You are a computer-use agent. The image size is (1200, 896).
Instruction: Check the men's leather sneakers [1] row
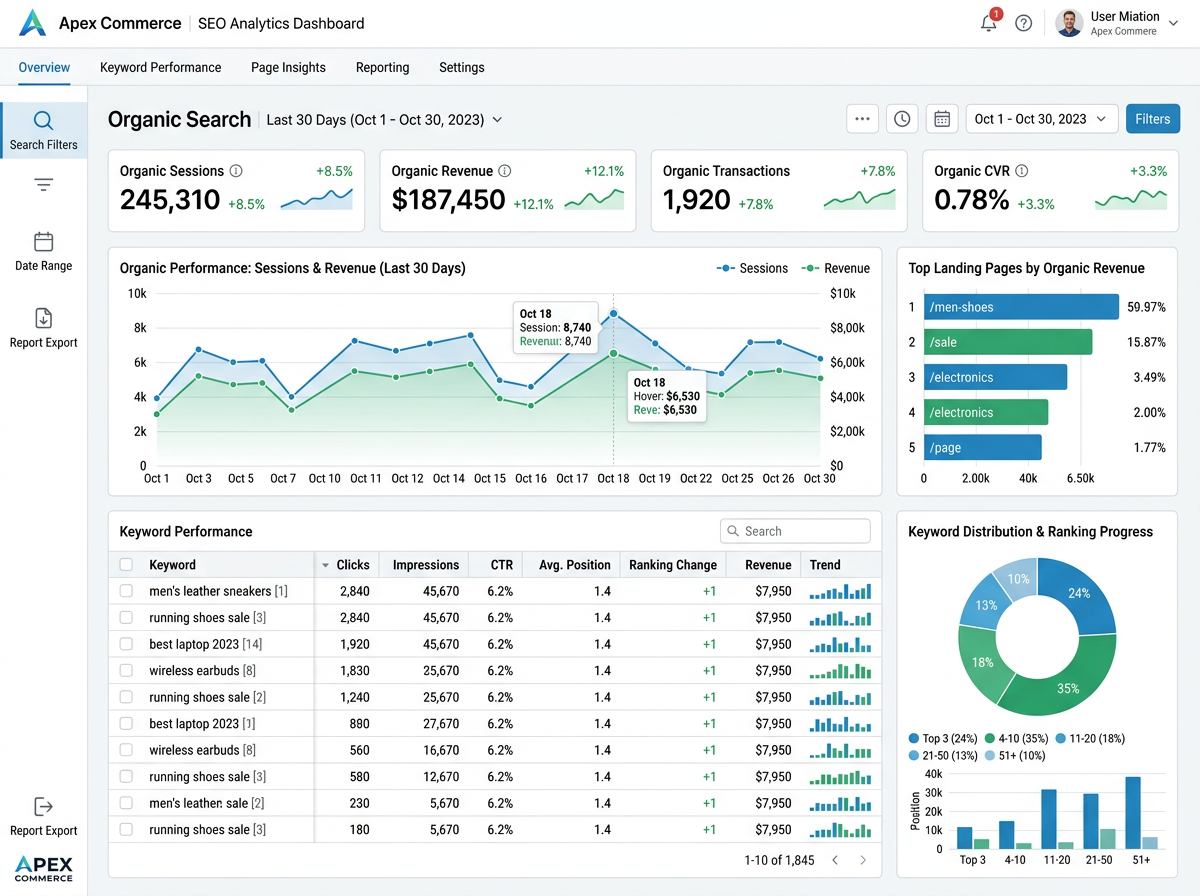126,591
